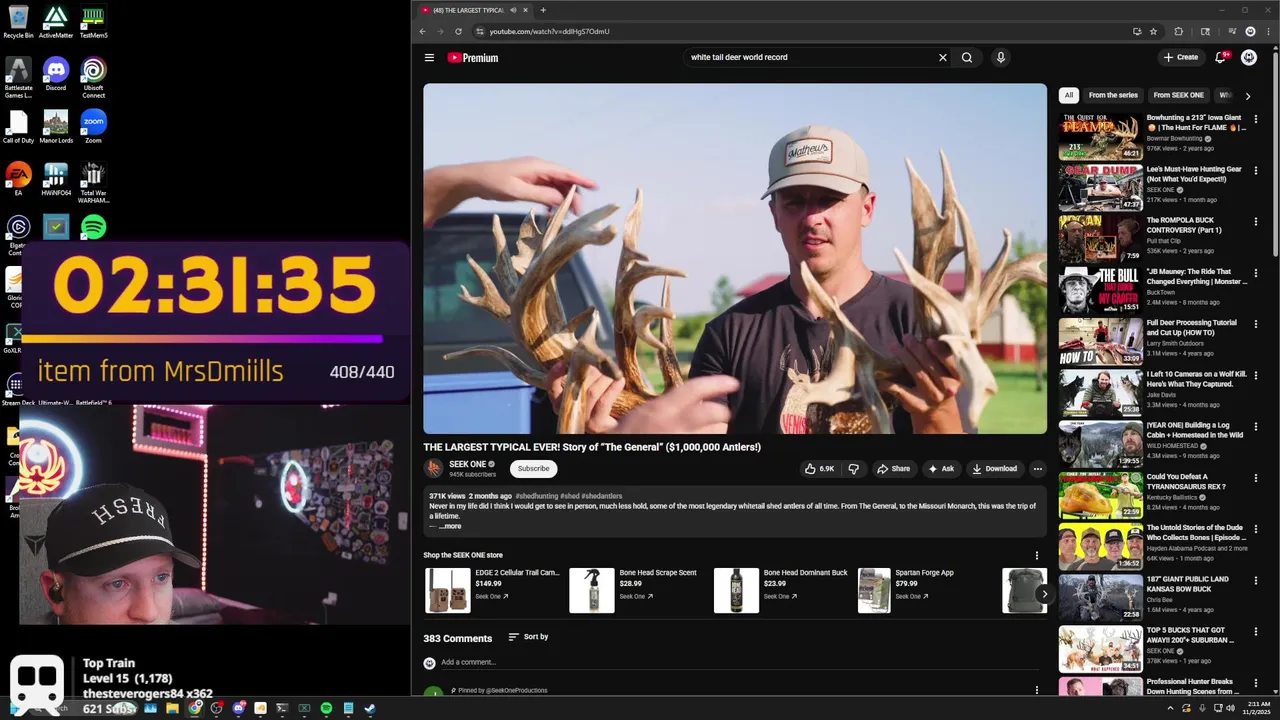Click the YouTube search input field
The width and height of the screenshot is (1280, 720).
coord(810,58)
